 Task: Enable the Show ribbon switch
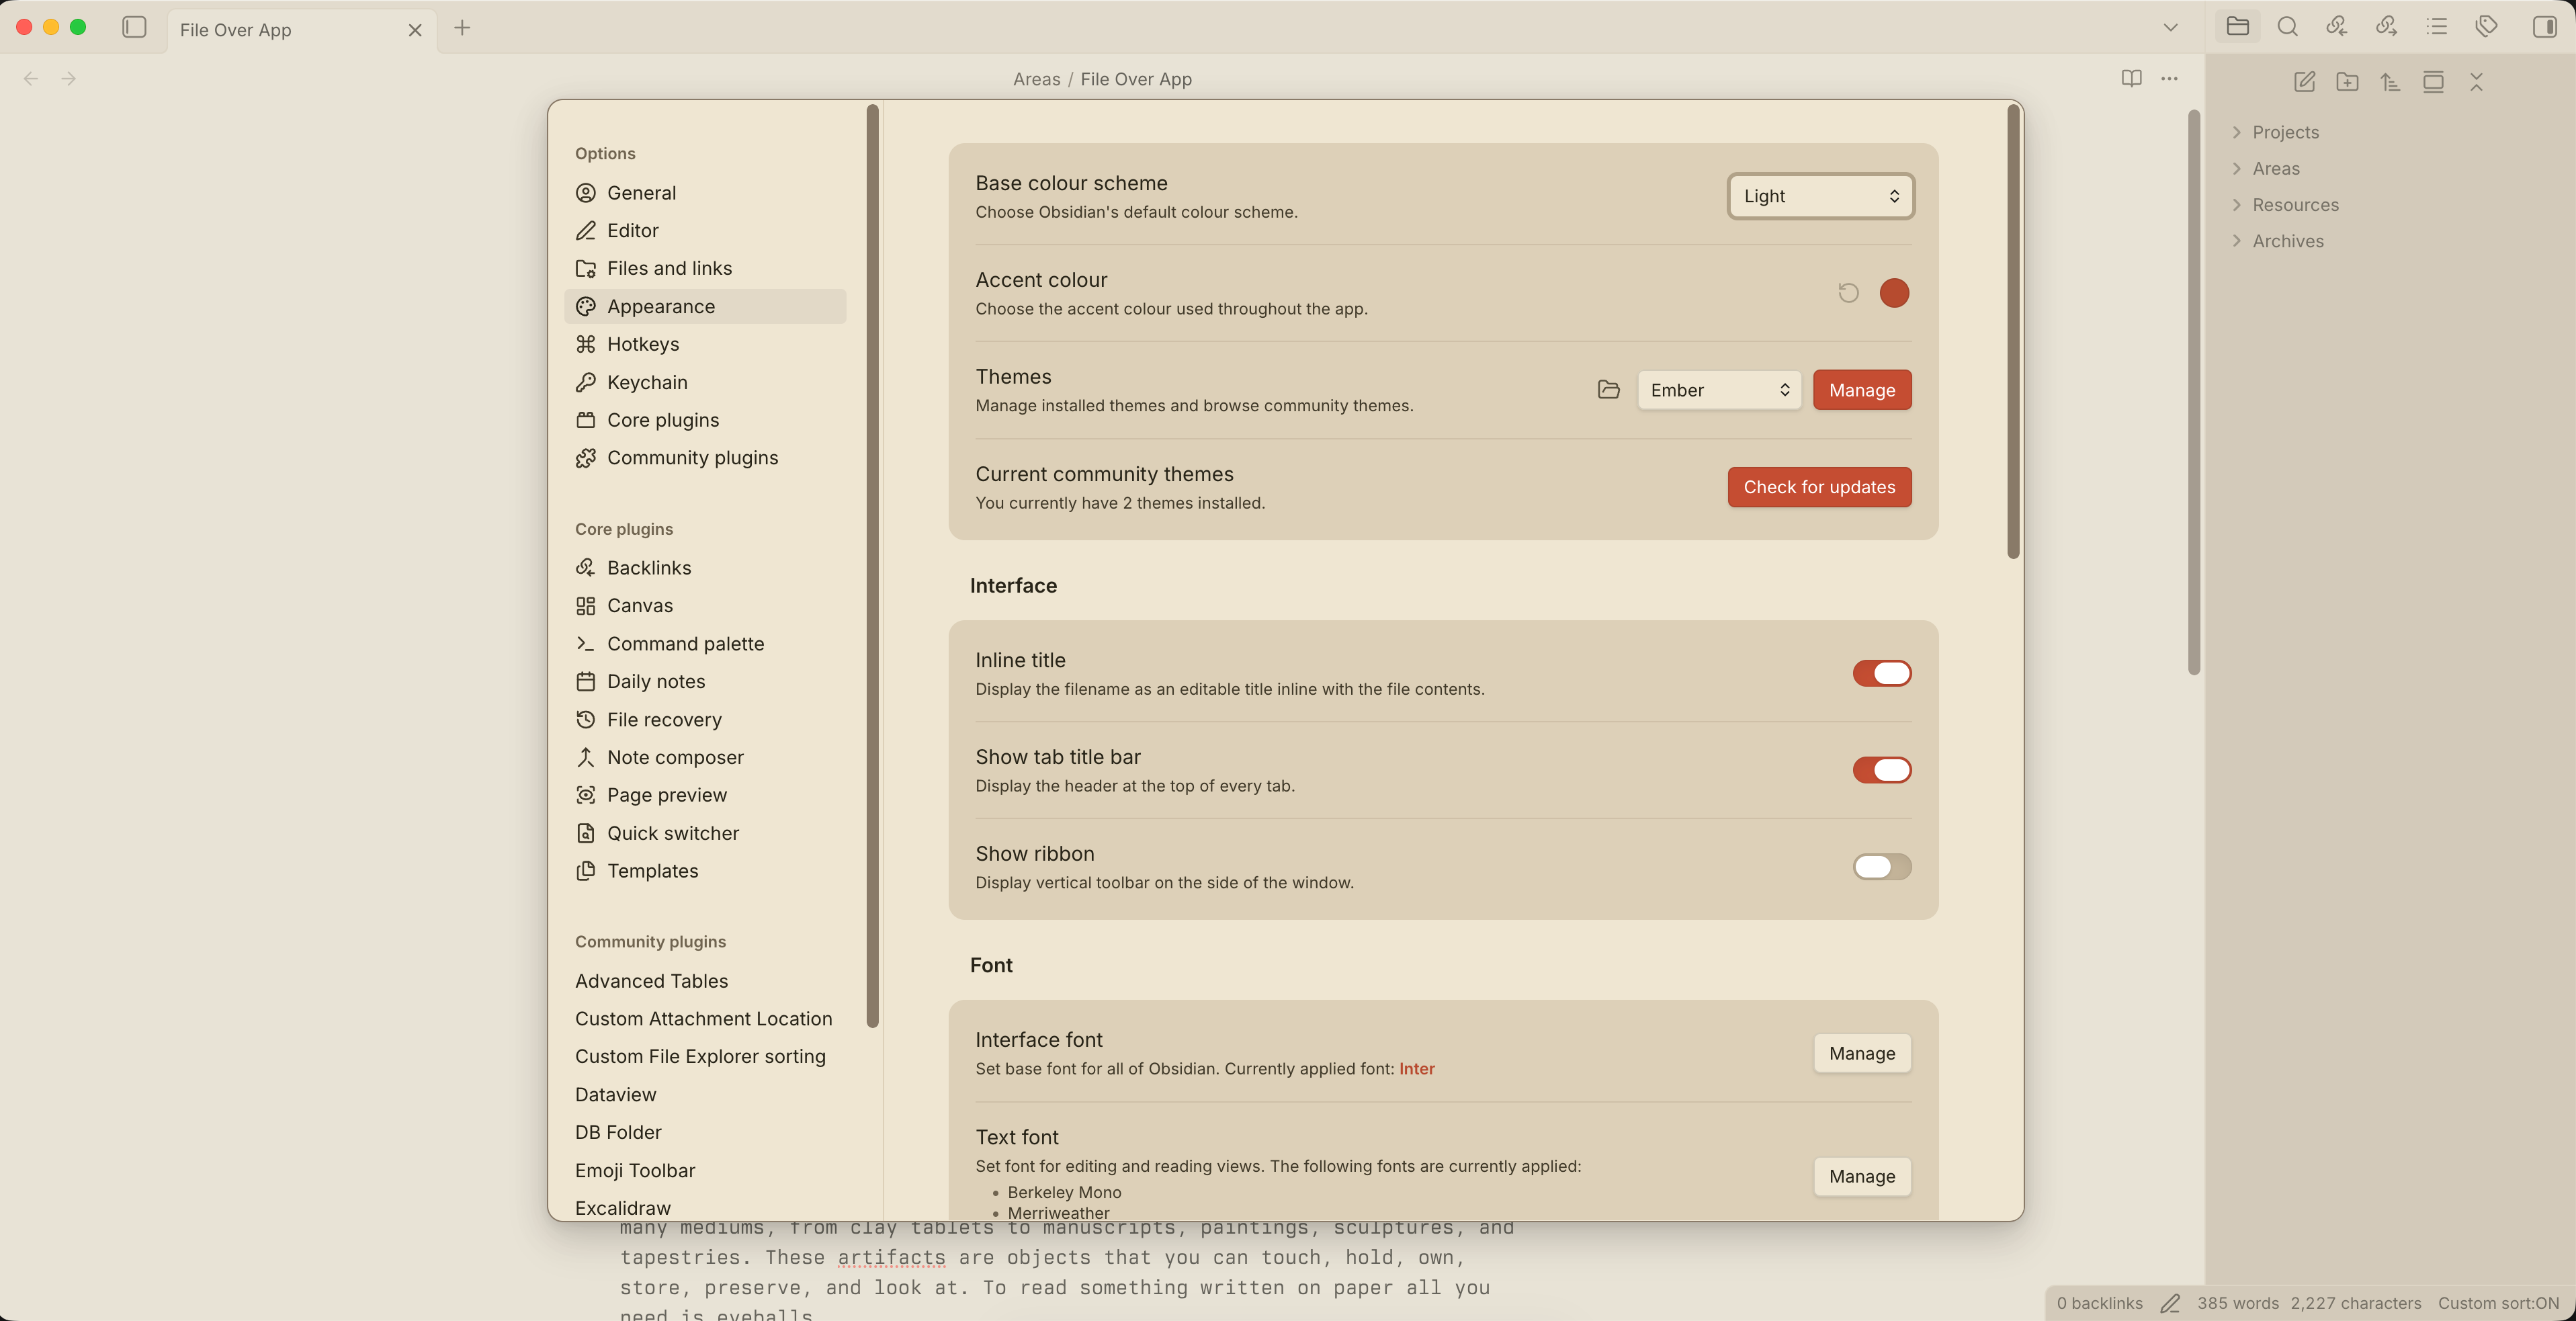(1881, 867)
